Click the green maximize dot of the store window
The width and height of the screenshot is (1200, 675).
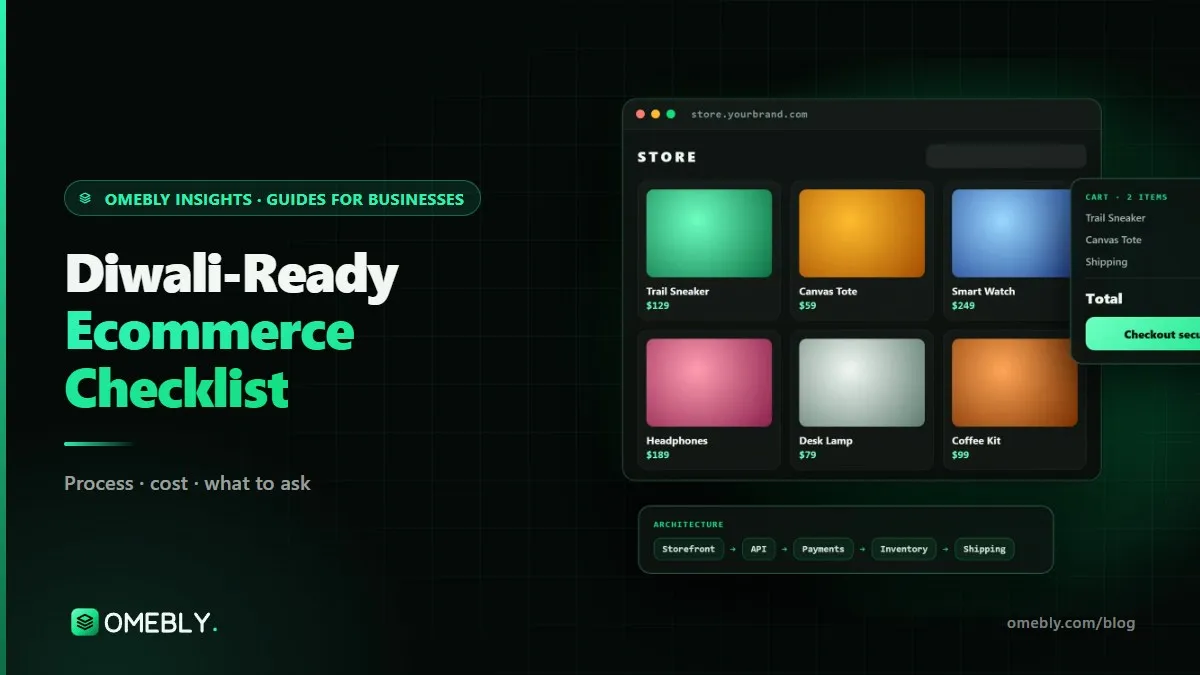[x=670, y=114]
